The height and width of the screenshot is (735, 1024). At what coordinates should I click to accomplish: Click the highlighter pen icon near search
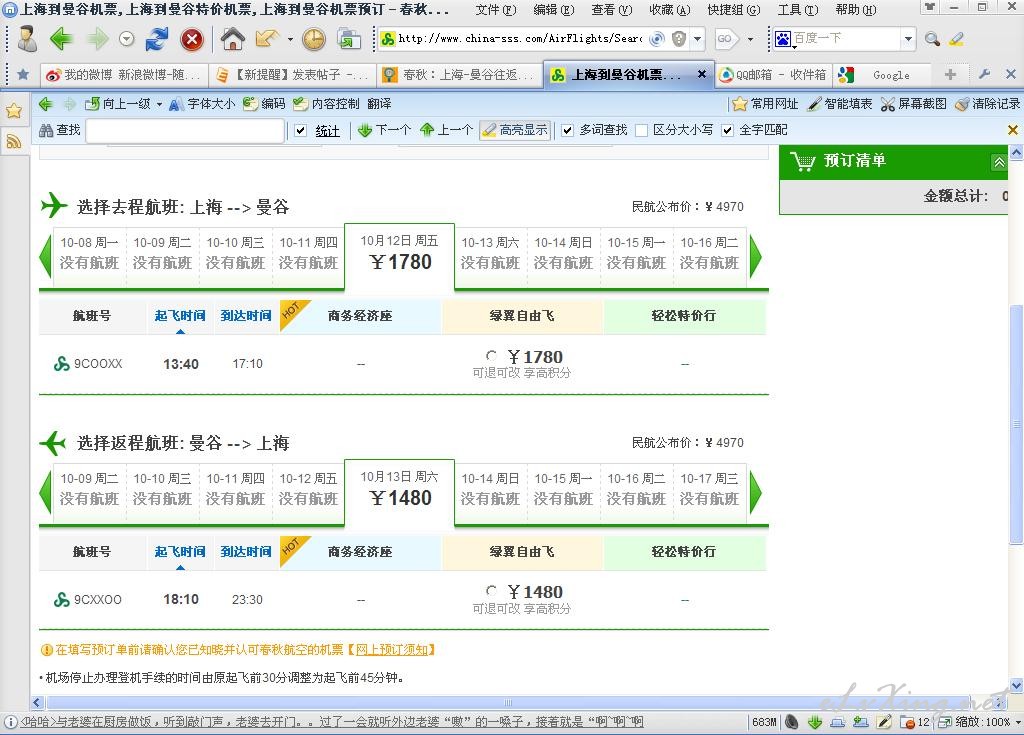click(957, 39)
